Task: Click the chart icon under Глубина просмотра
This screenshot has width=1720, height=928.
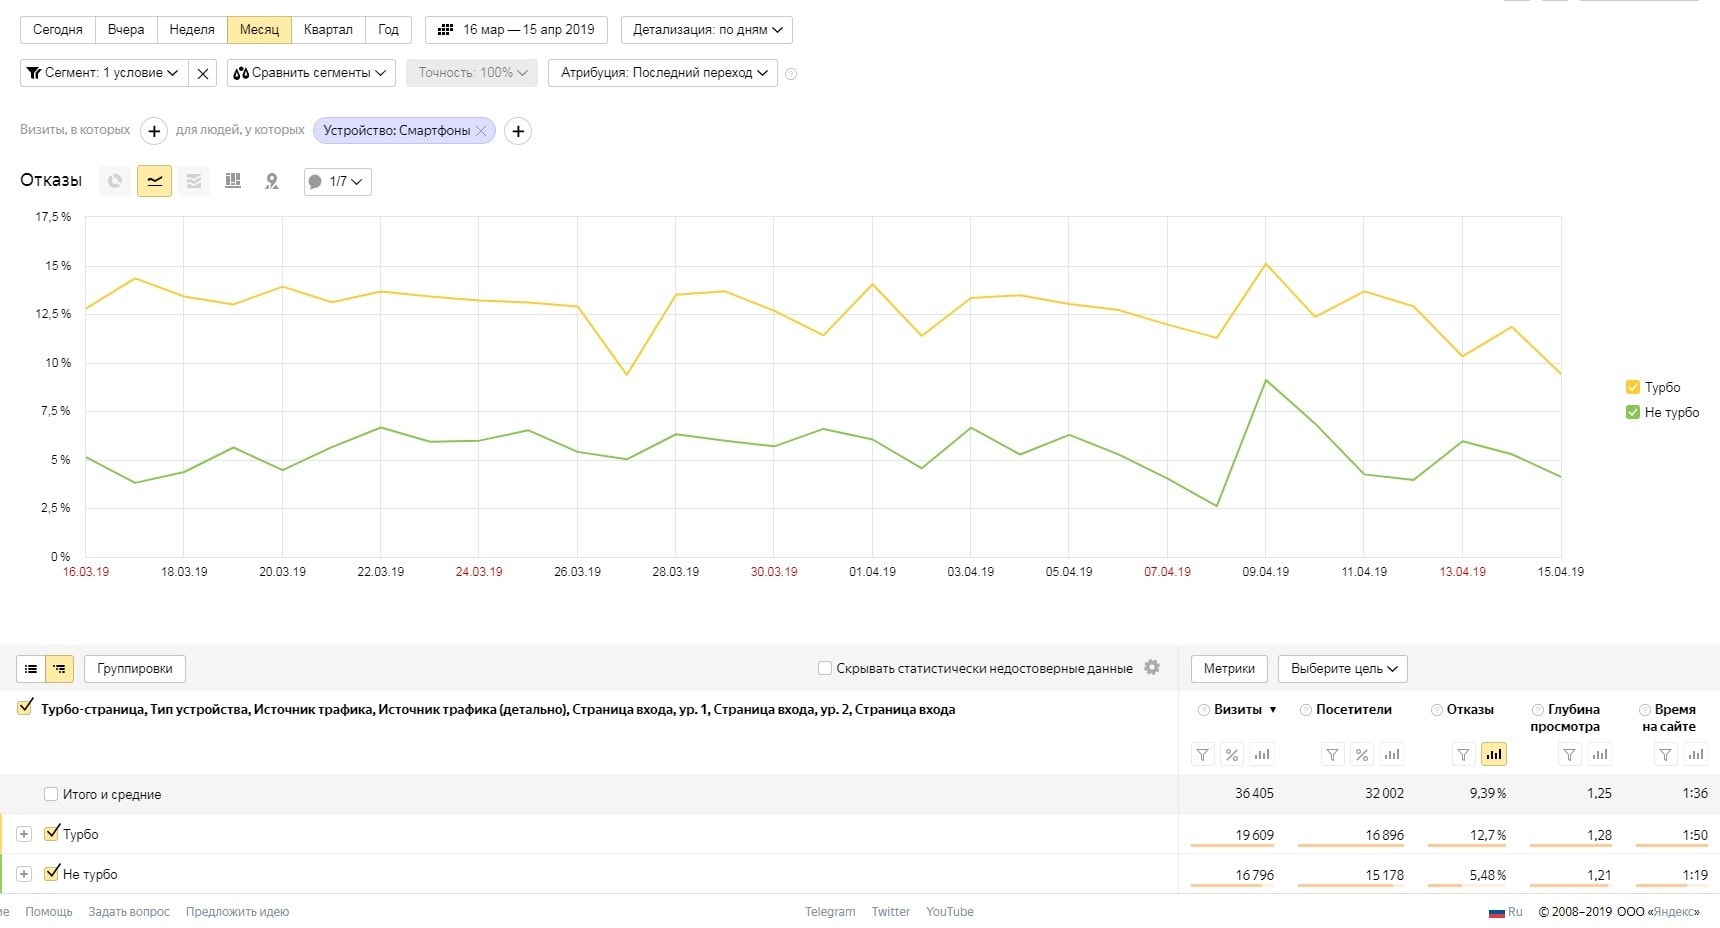Action: (x=1600, y=755)
